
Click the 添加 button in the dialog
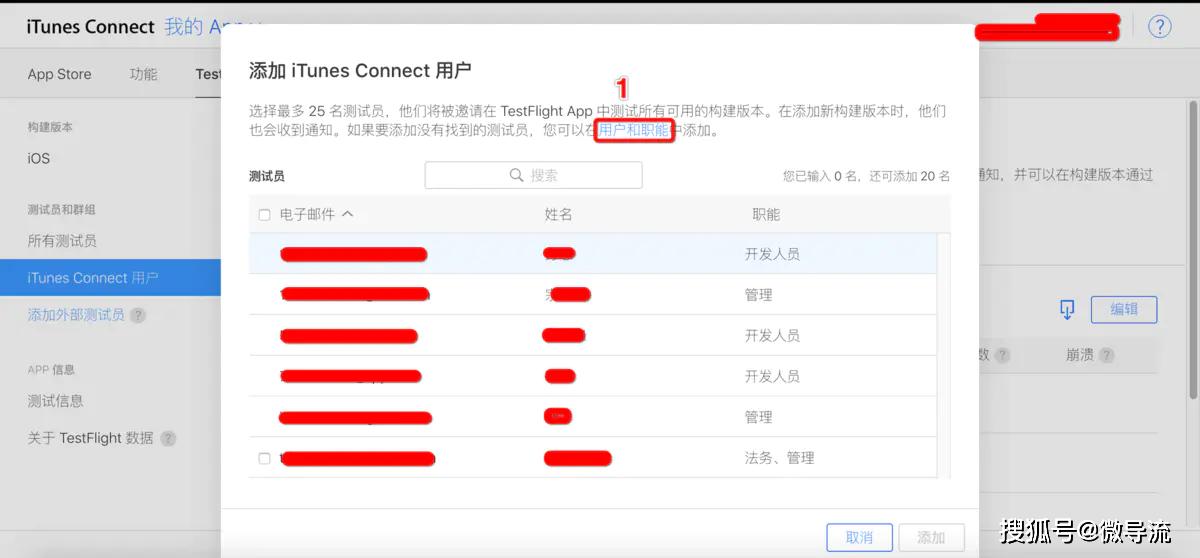click(931, 537)
